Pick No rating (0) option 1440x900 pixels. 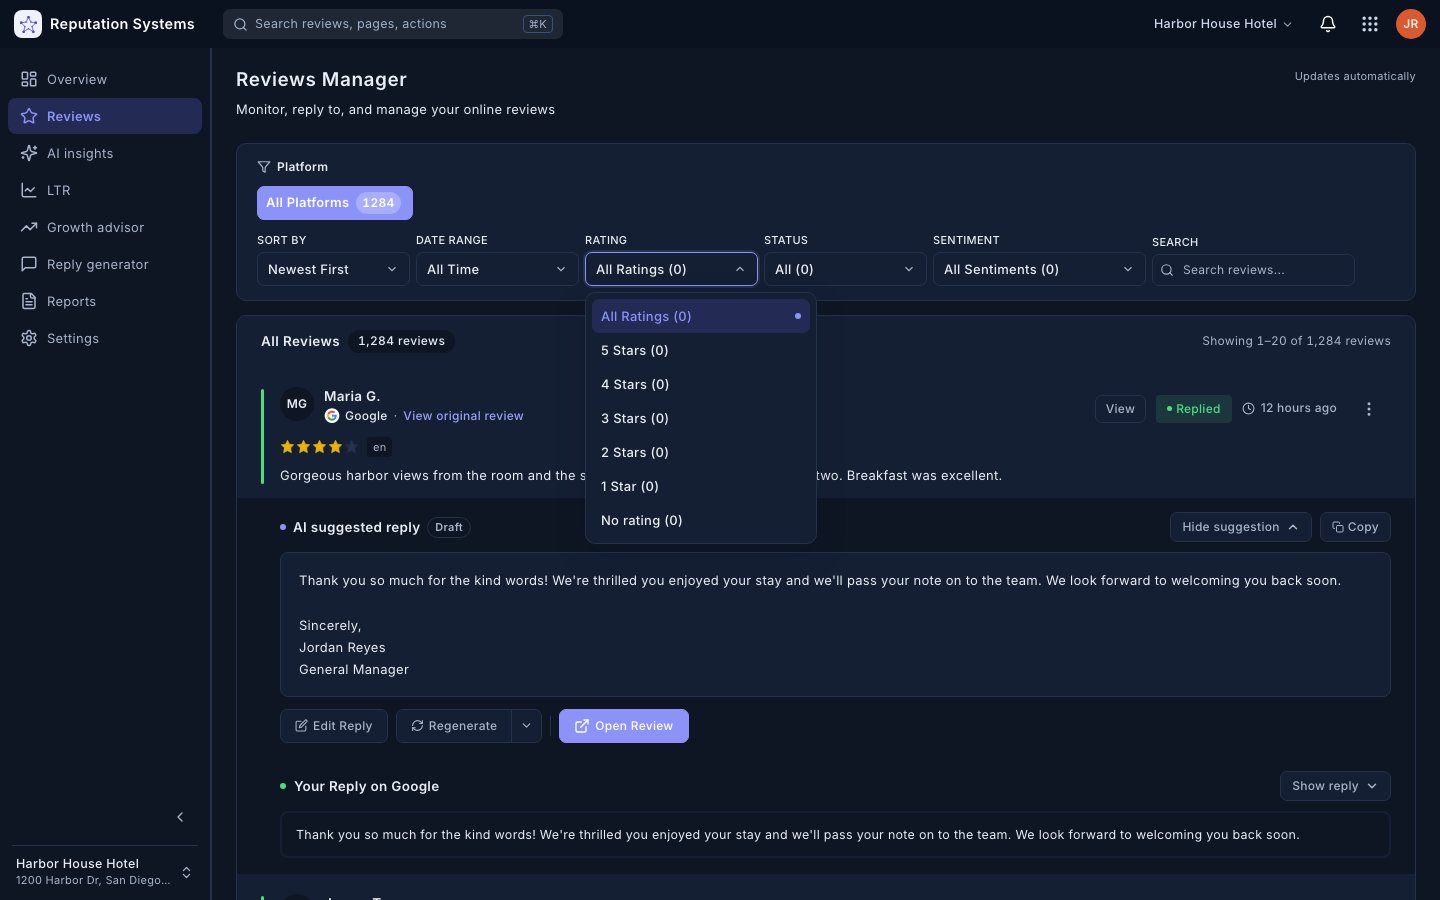701,520
